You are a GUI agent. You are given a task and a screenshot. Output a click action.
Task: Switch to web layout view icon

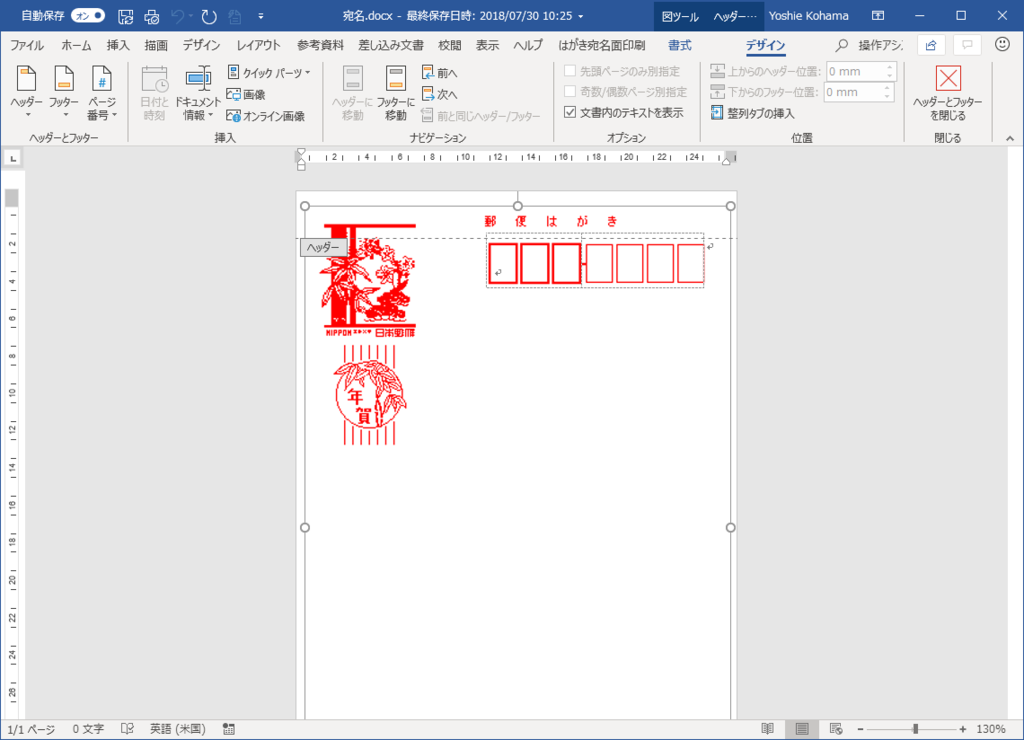836,729
